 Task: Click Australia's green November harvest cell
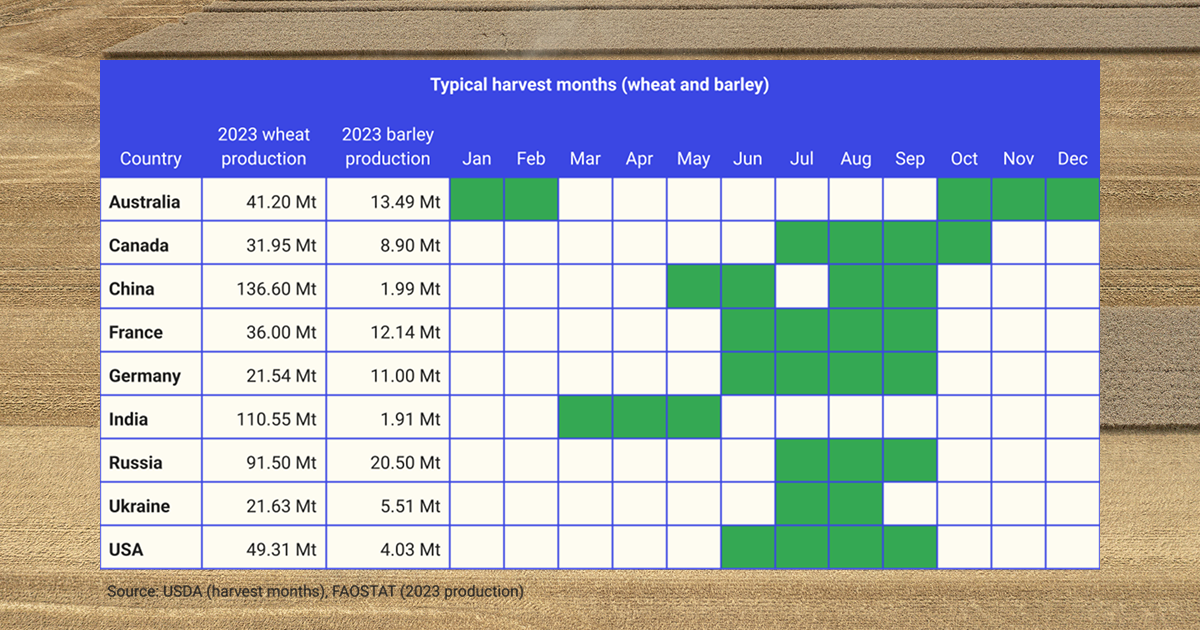1018,201
